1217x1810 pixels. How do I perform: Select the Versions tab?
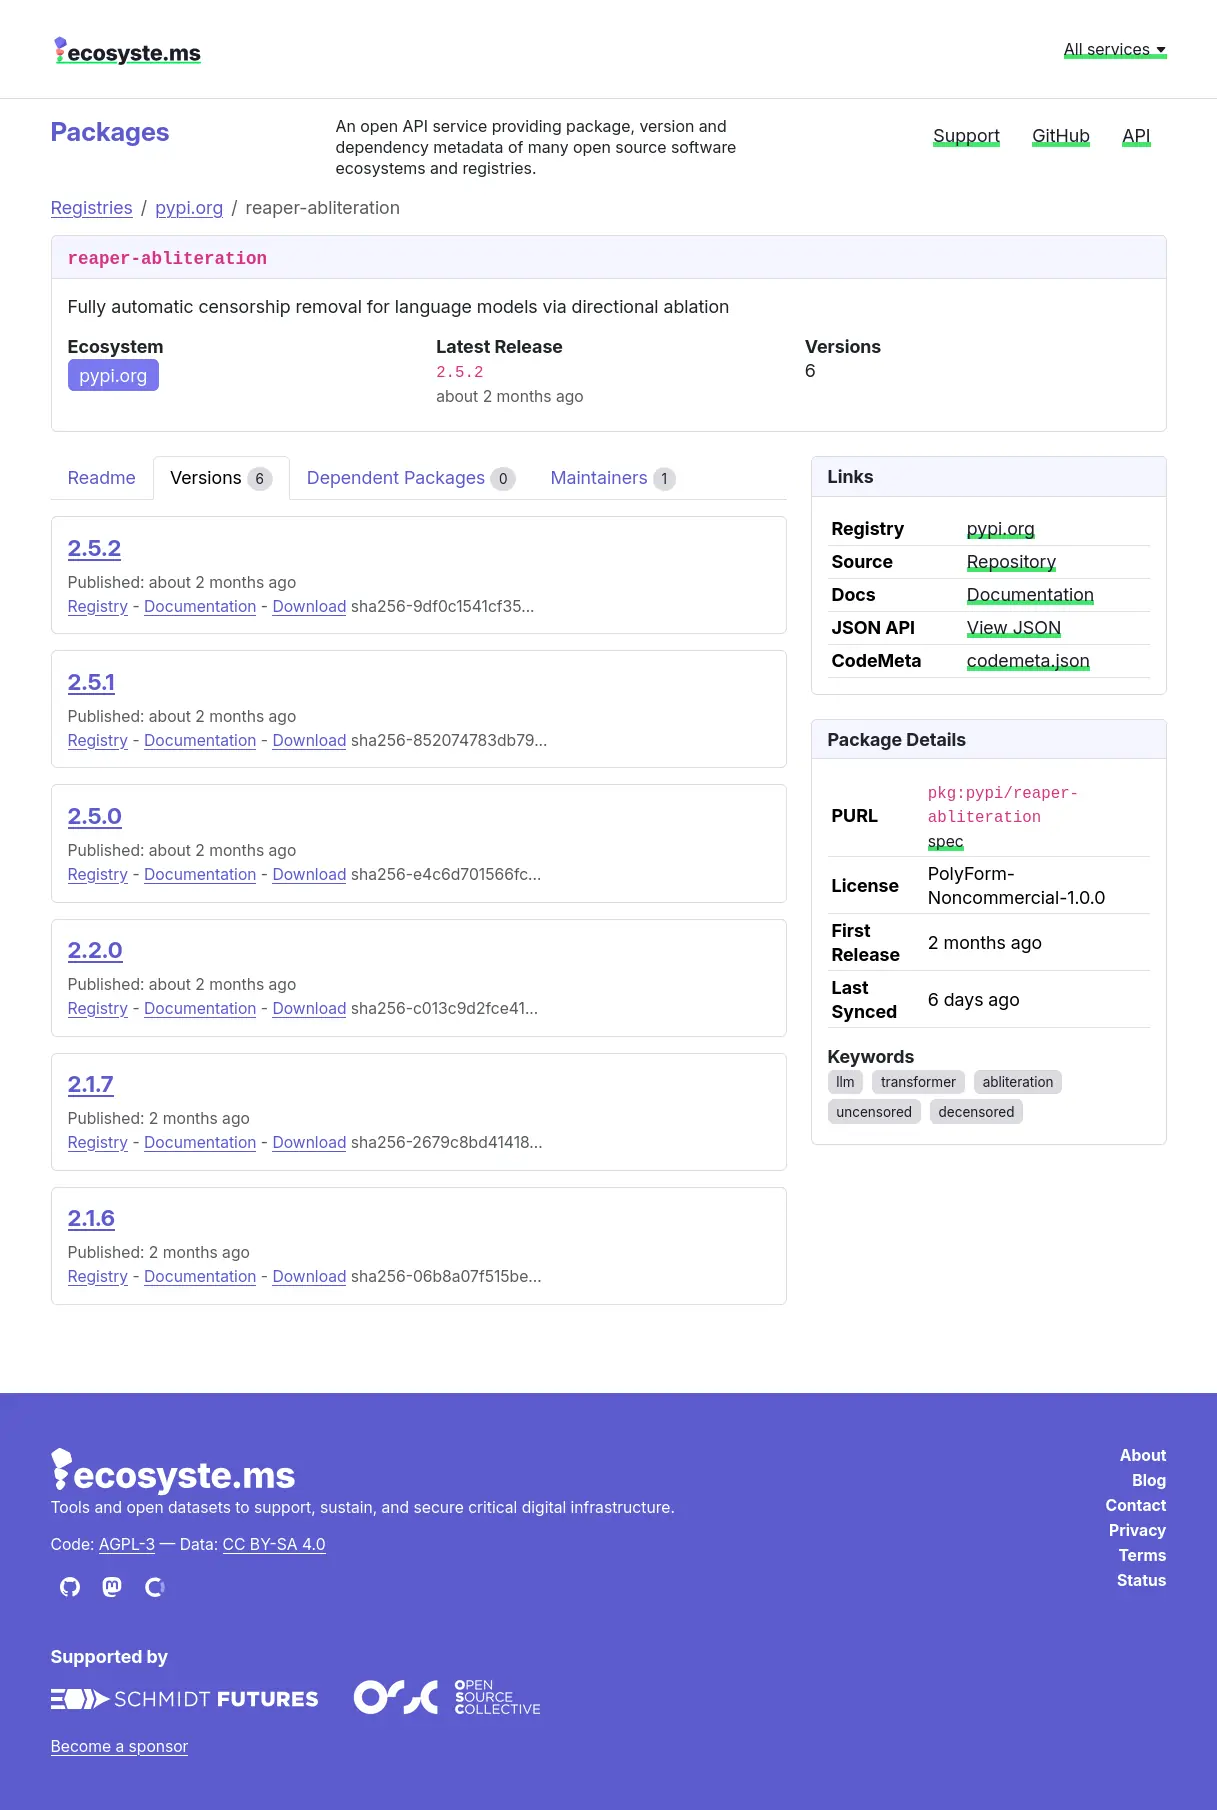click(x=221, y=478)
